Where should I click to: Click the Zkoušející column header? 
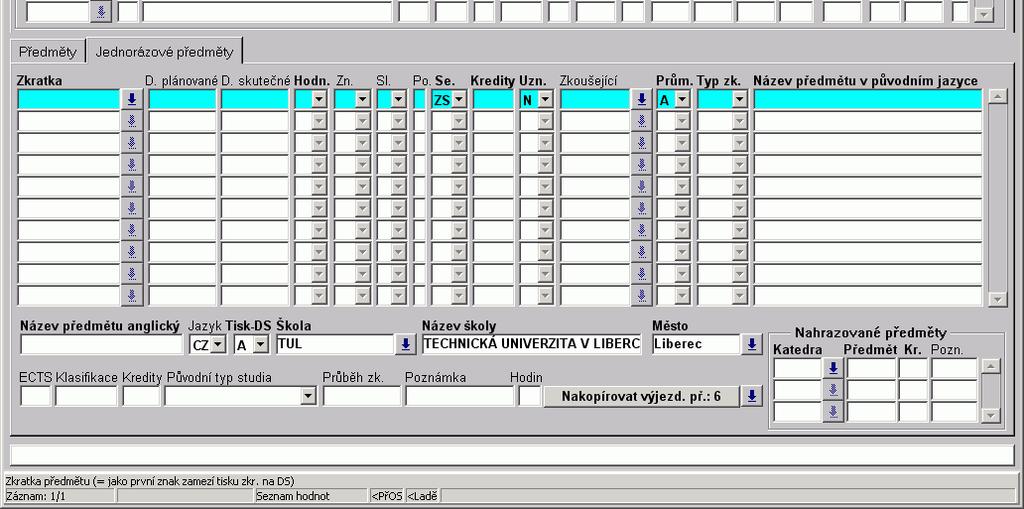[x=588, y=80]
